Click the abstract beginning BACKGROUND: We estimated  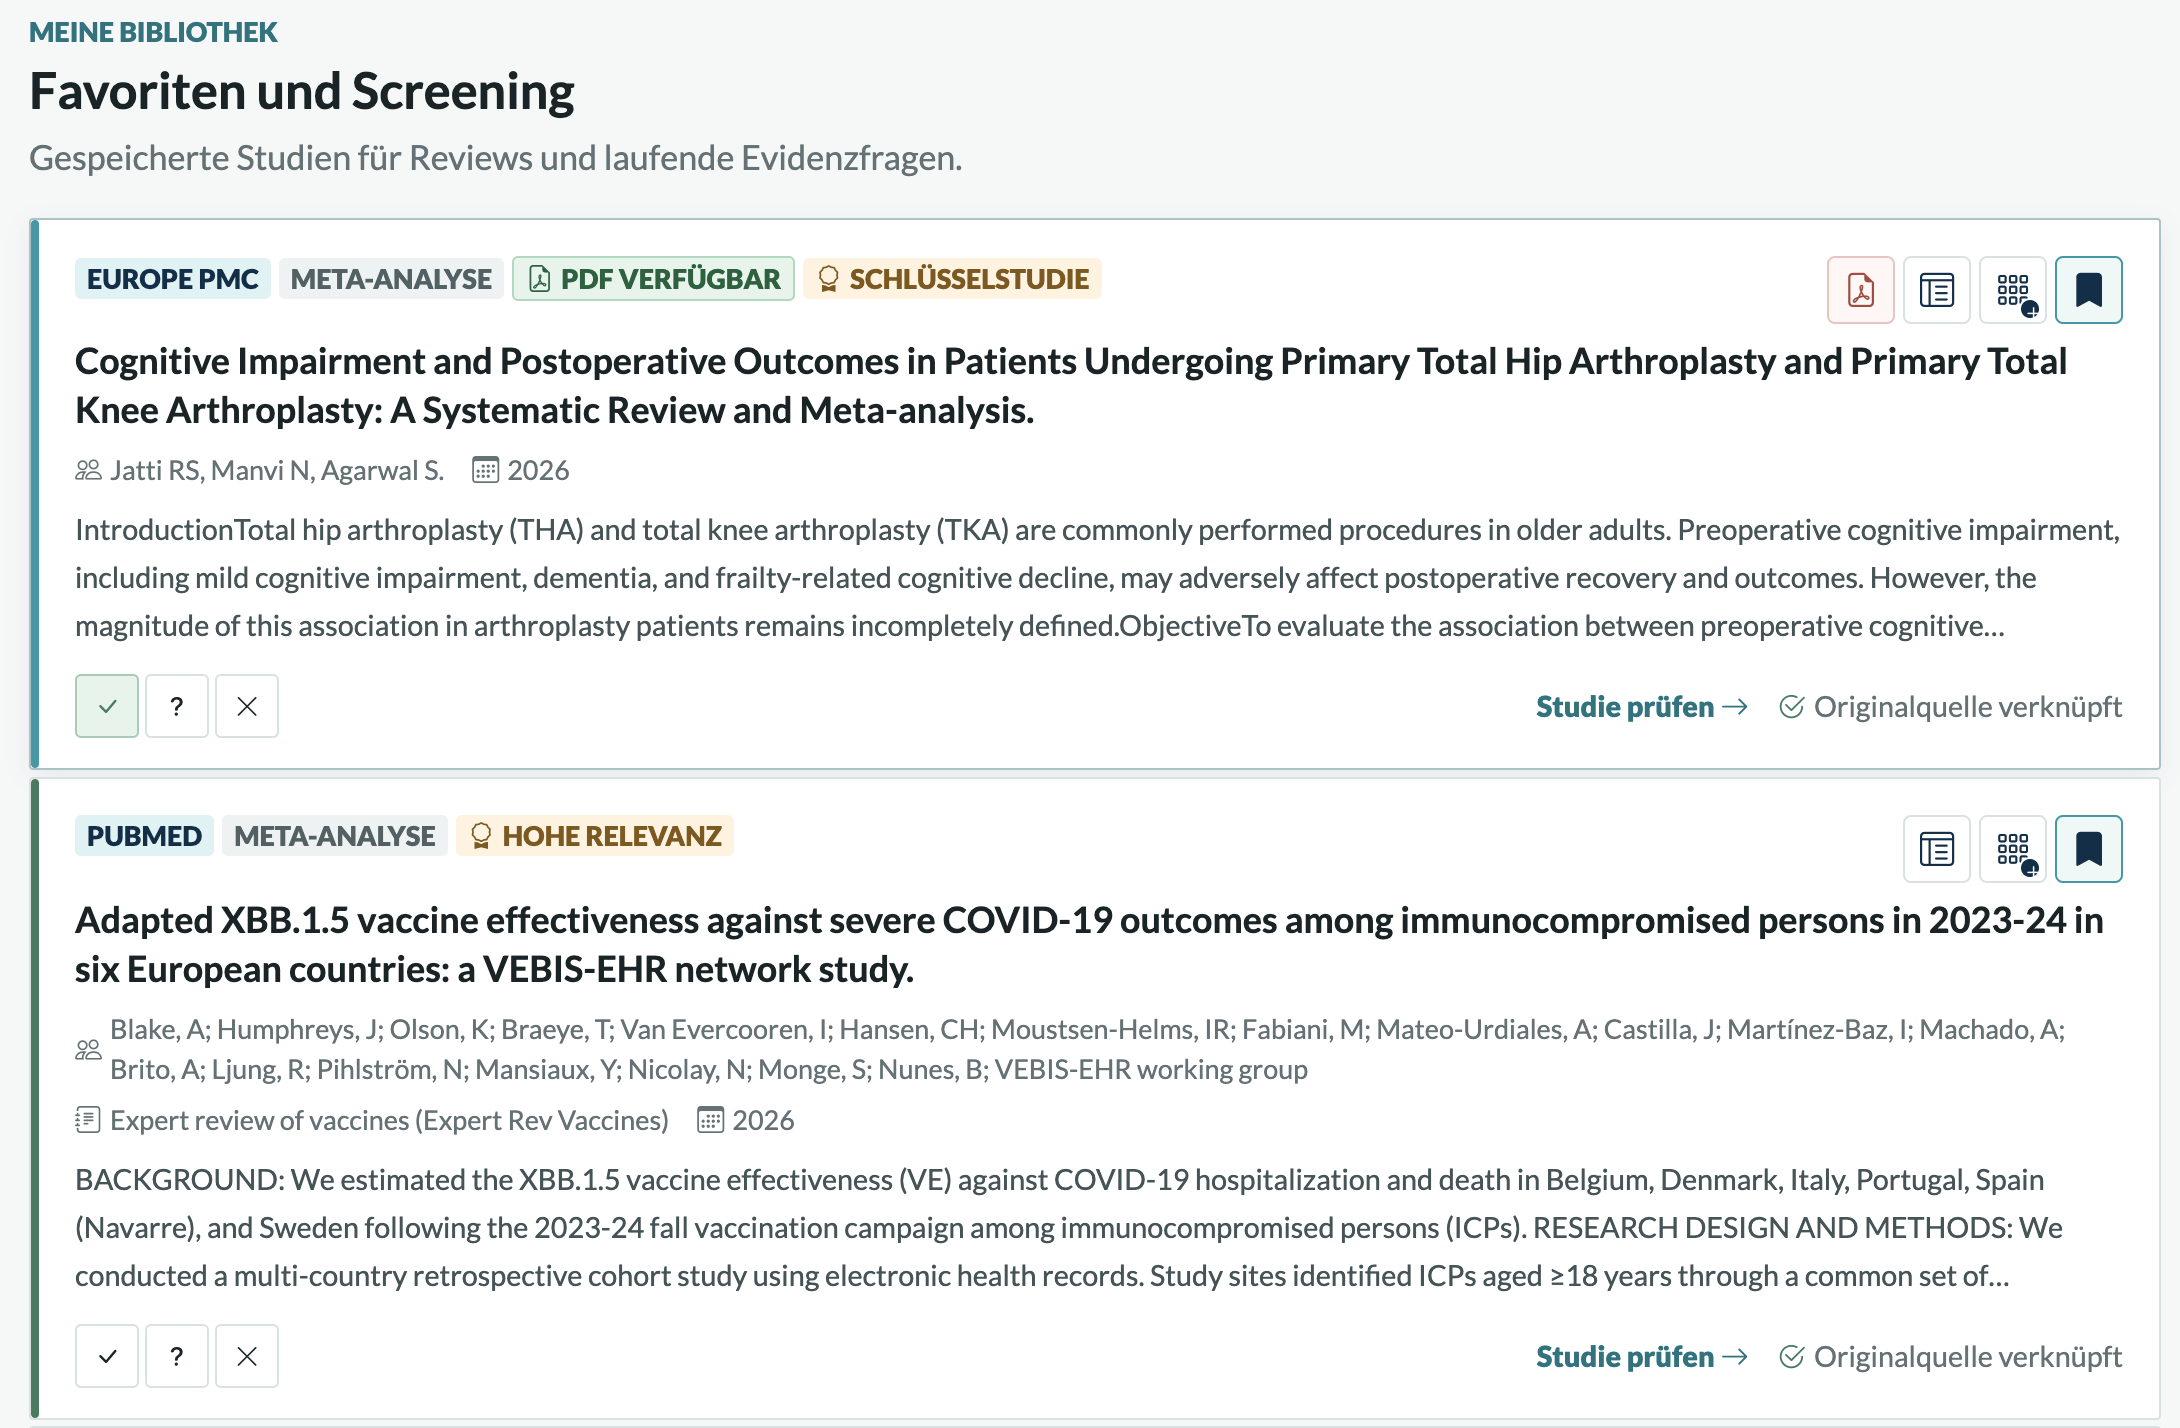(1069, 1227)
